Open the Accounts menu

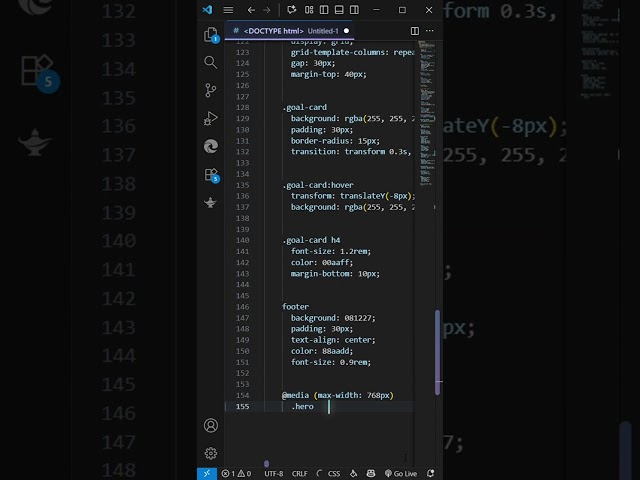[x=211, y=425]
